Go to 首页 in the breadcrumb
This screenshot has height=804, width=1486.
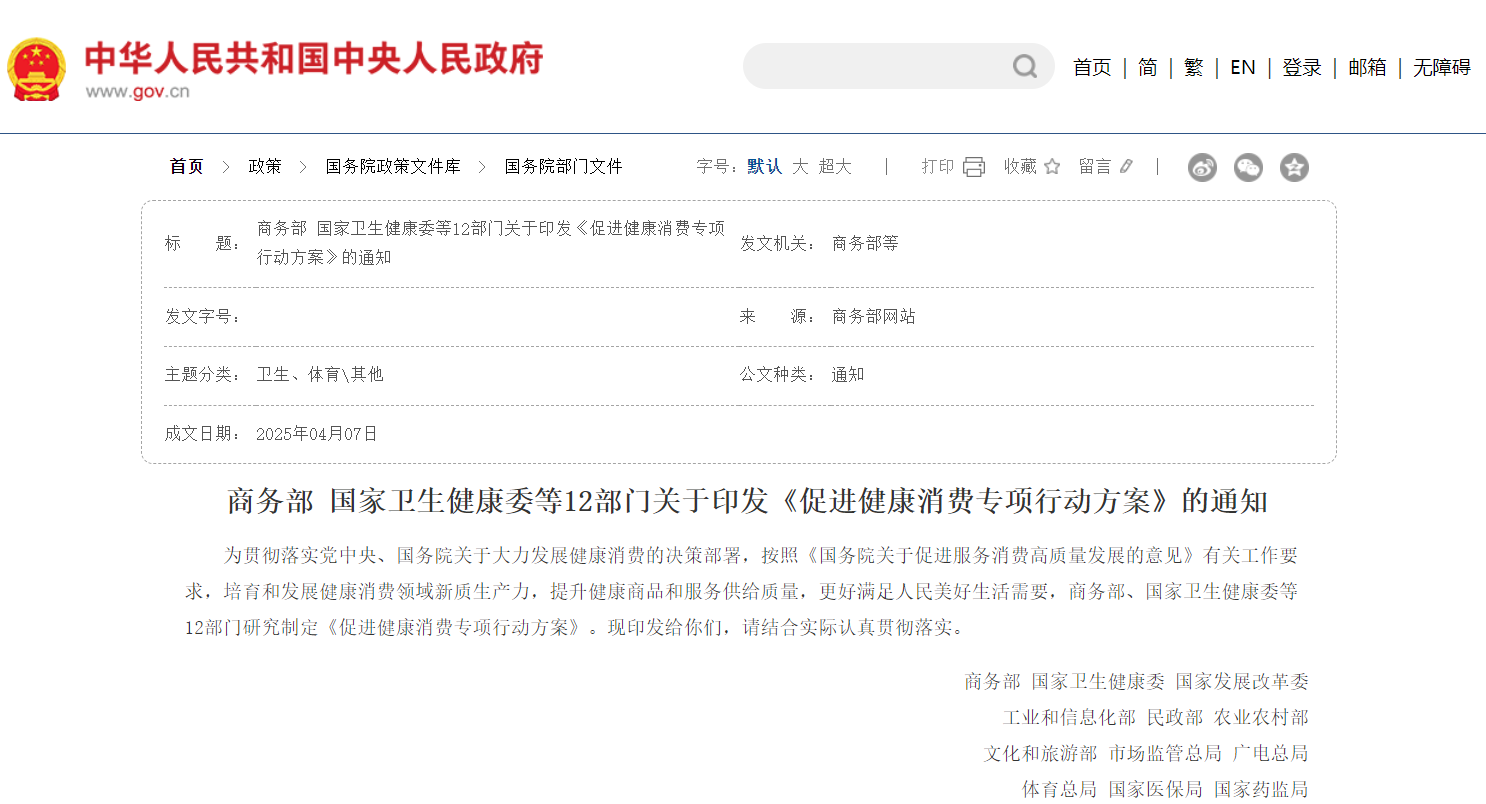(x=186, y=167)
